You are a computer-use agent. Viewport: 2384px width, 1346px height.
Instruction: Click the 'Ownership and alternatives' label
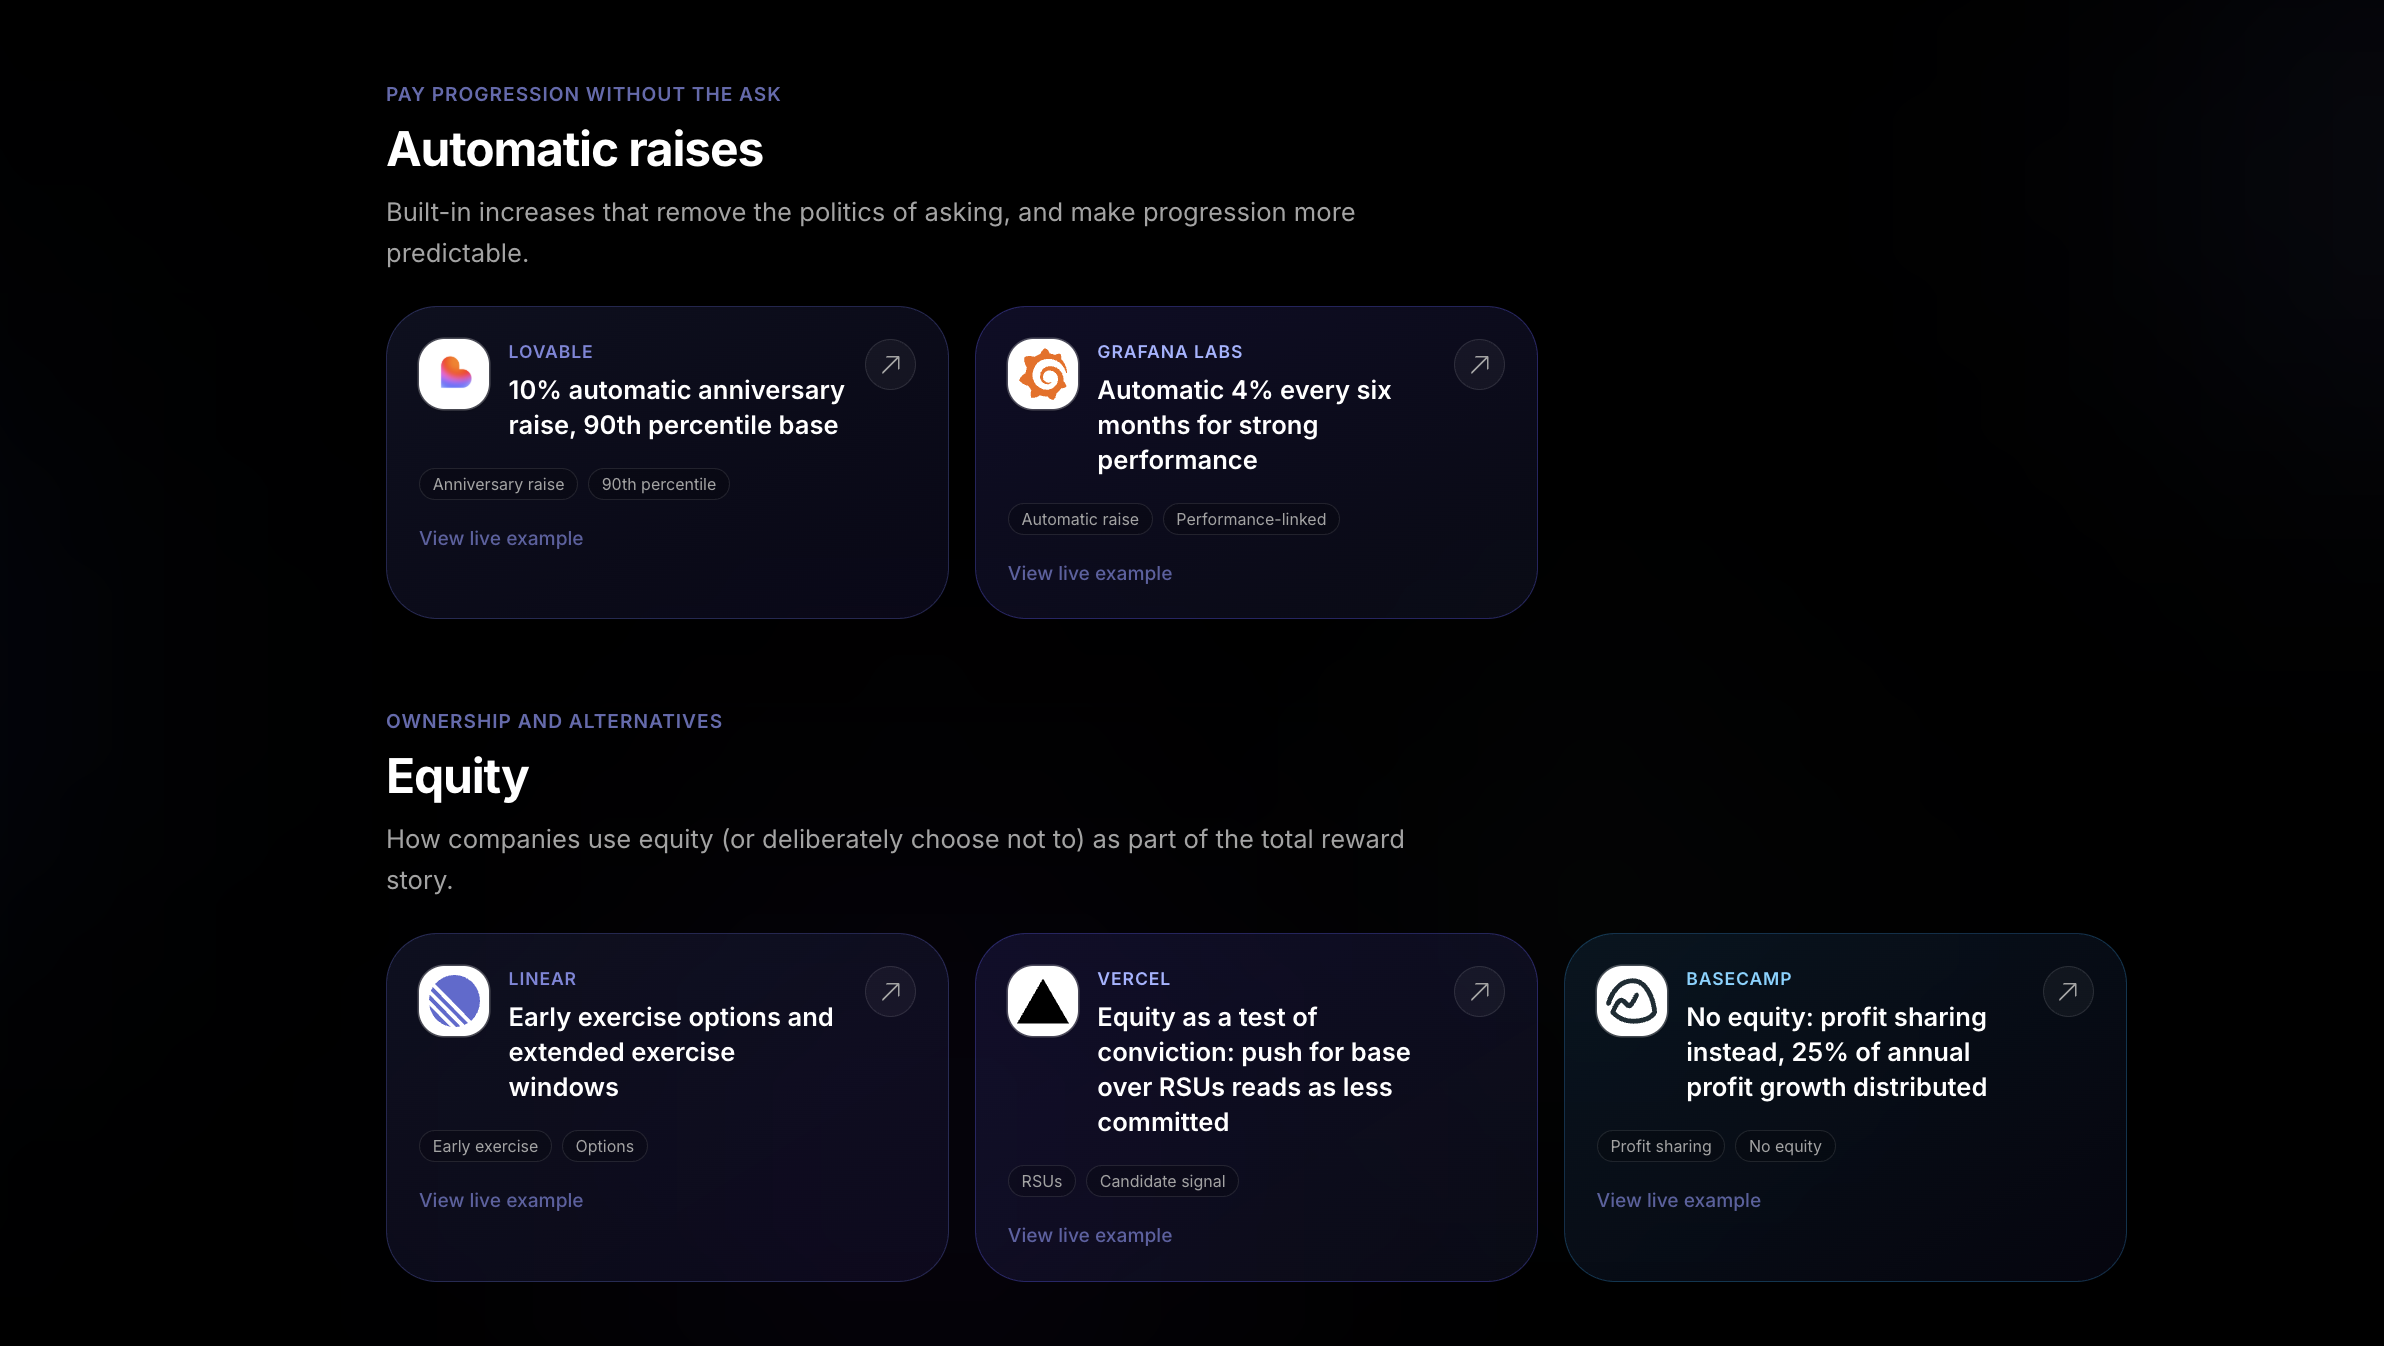tap(554, 721)
